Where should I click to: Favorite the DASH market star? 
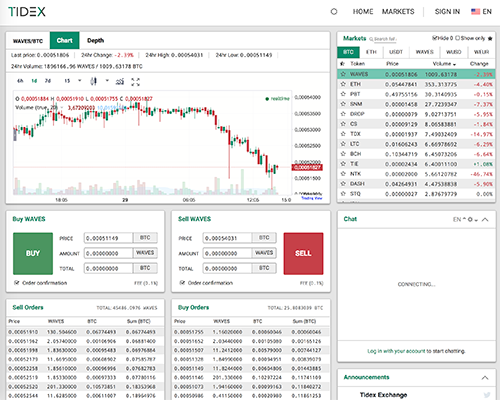tap(343, 184)
